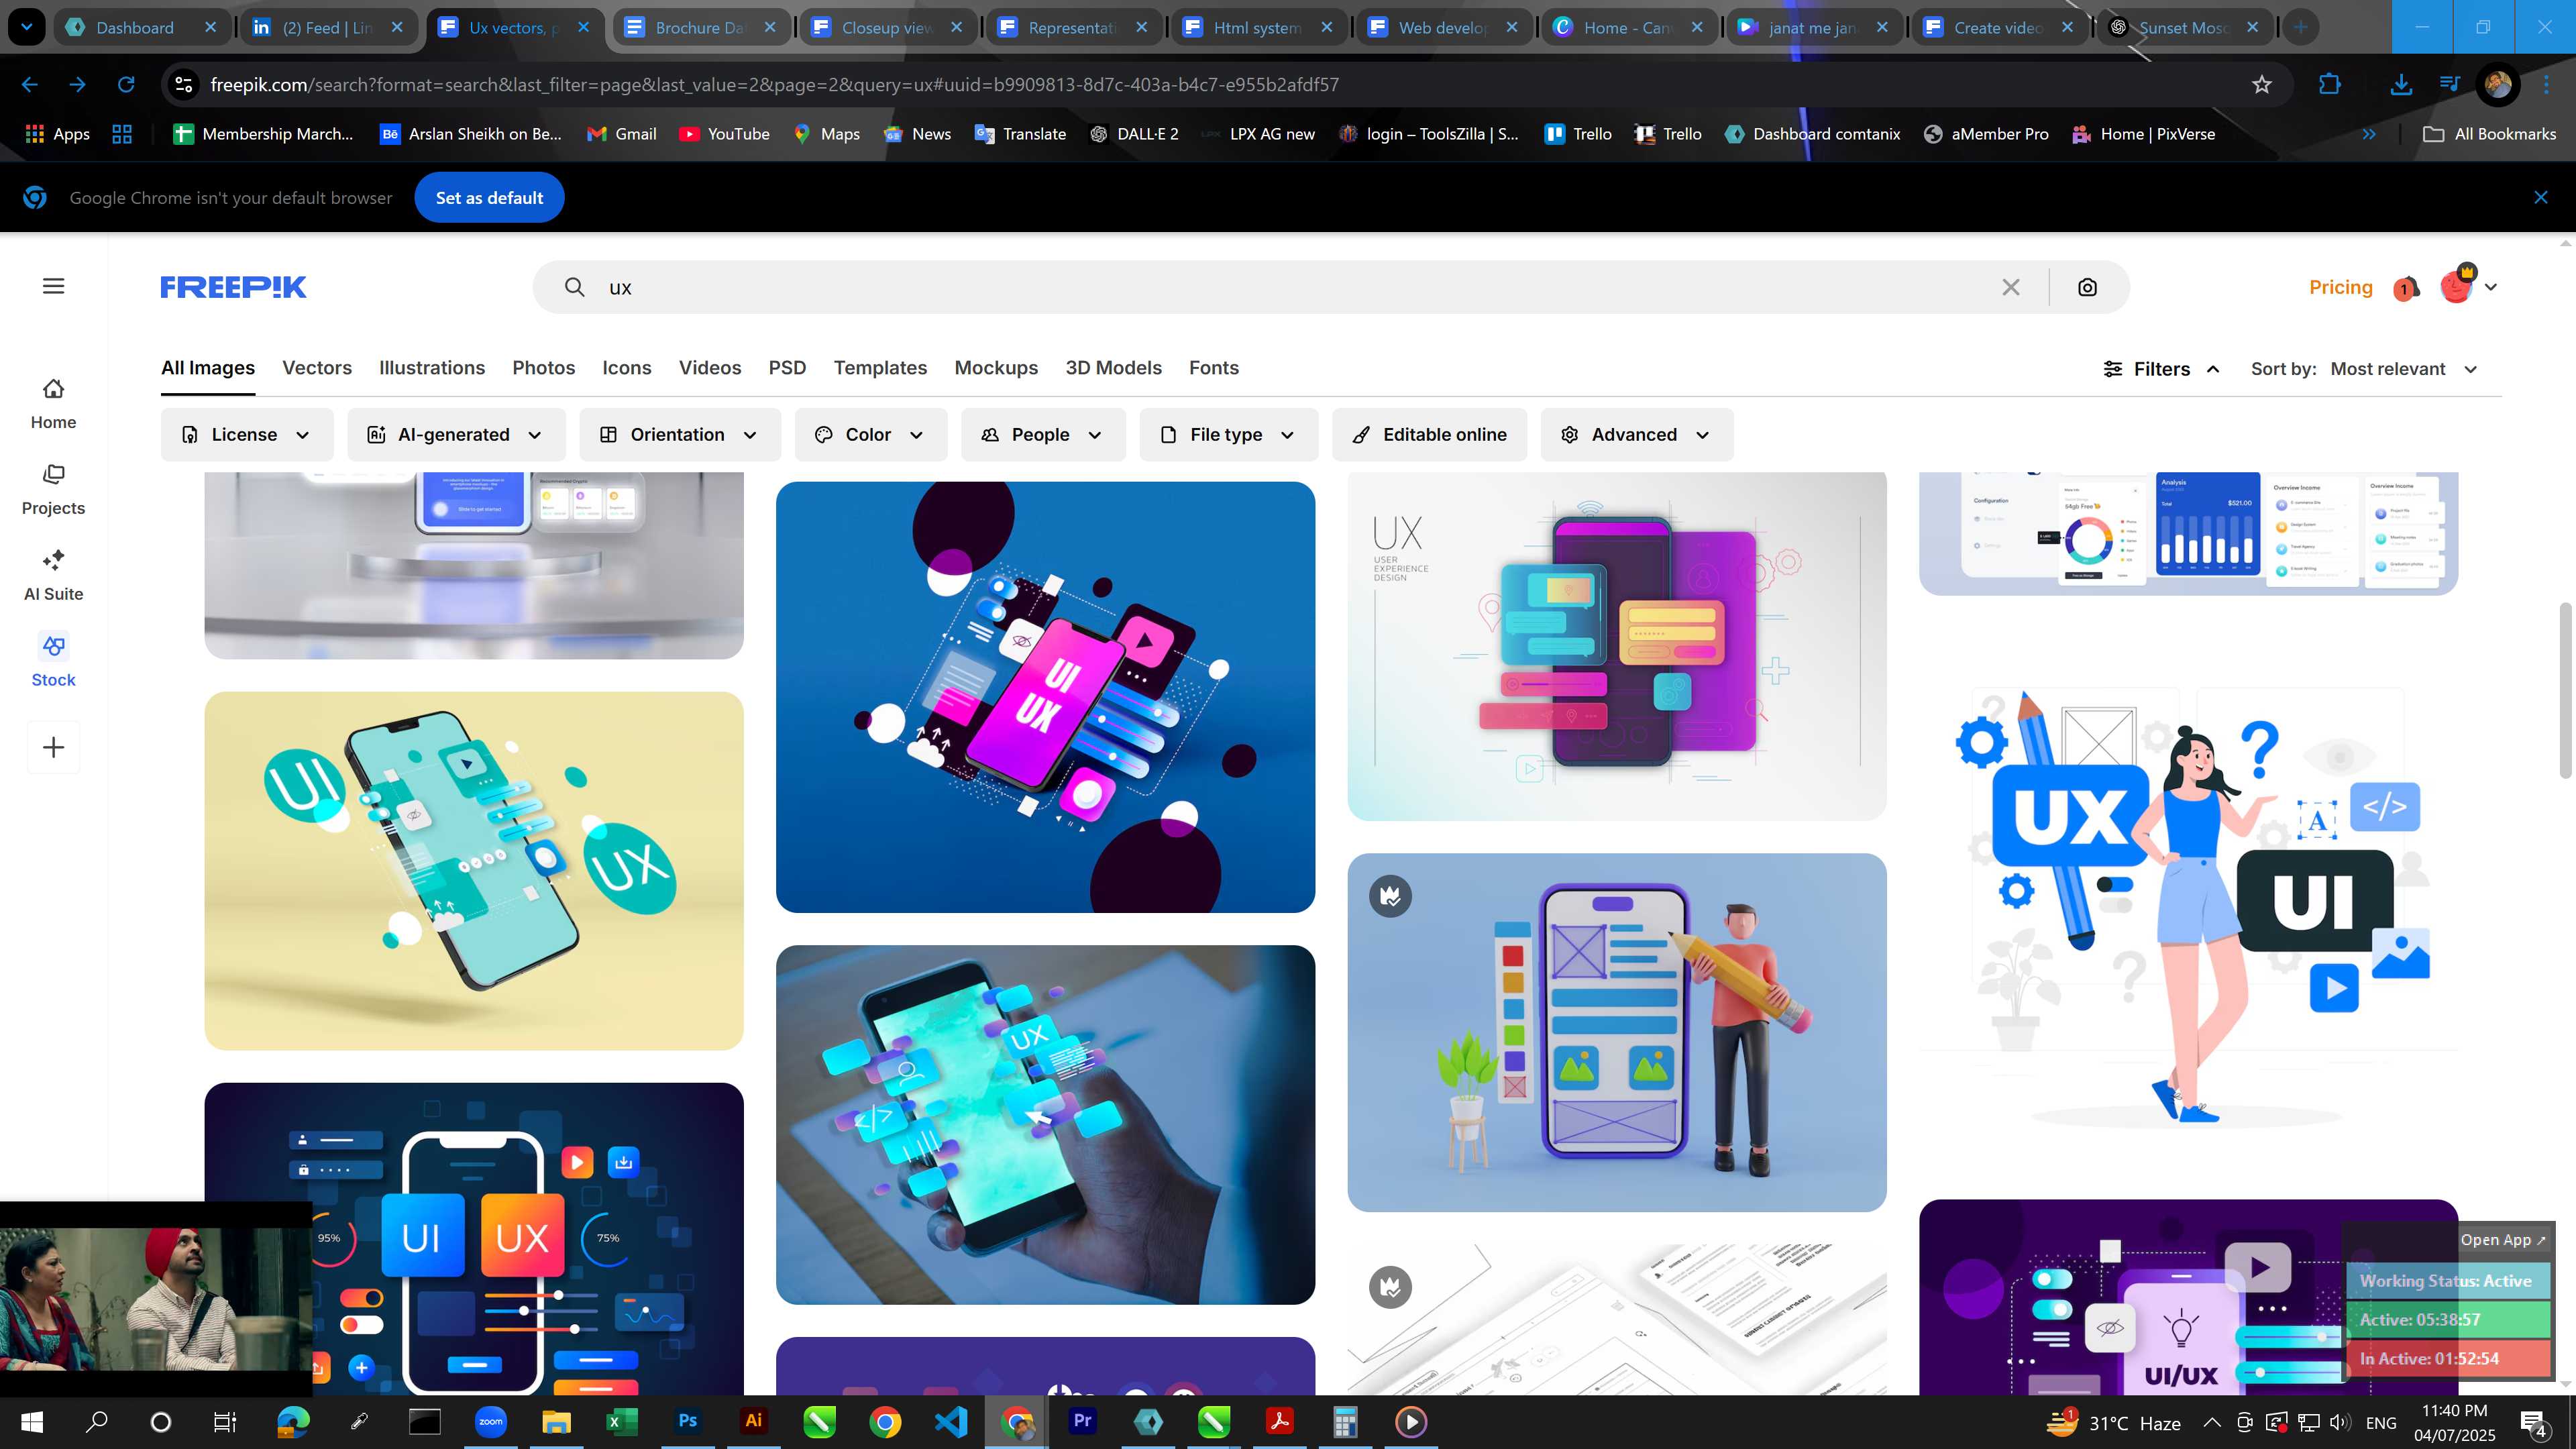The width and height of the screenshot is (2576, 1449).
Task: Open Illustrator from the taskbar
Action: point(754,1421)
